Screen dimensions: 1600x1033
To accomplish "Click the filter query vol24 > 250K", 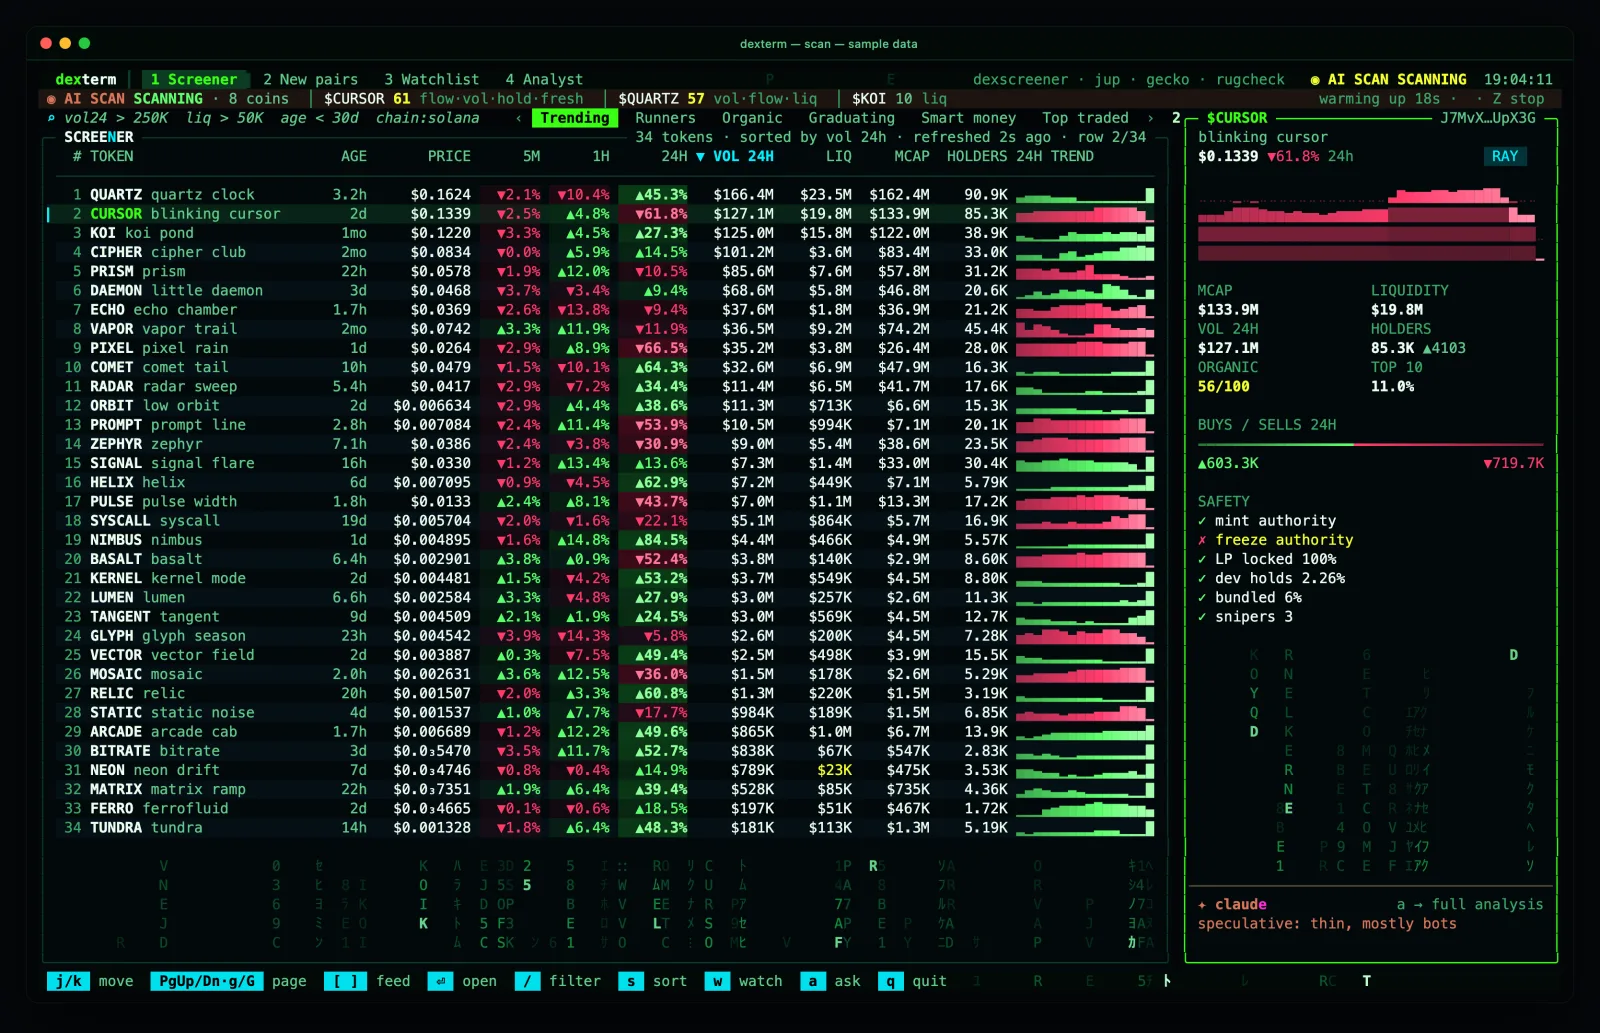I will pyautogui.click(x=116, y=118).
